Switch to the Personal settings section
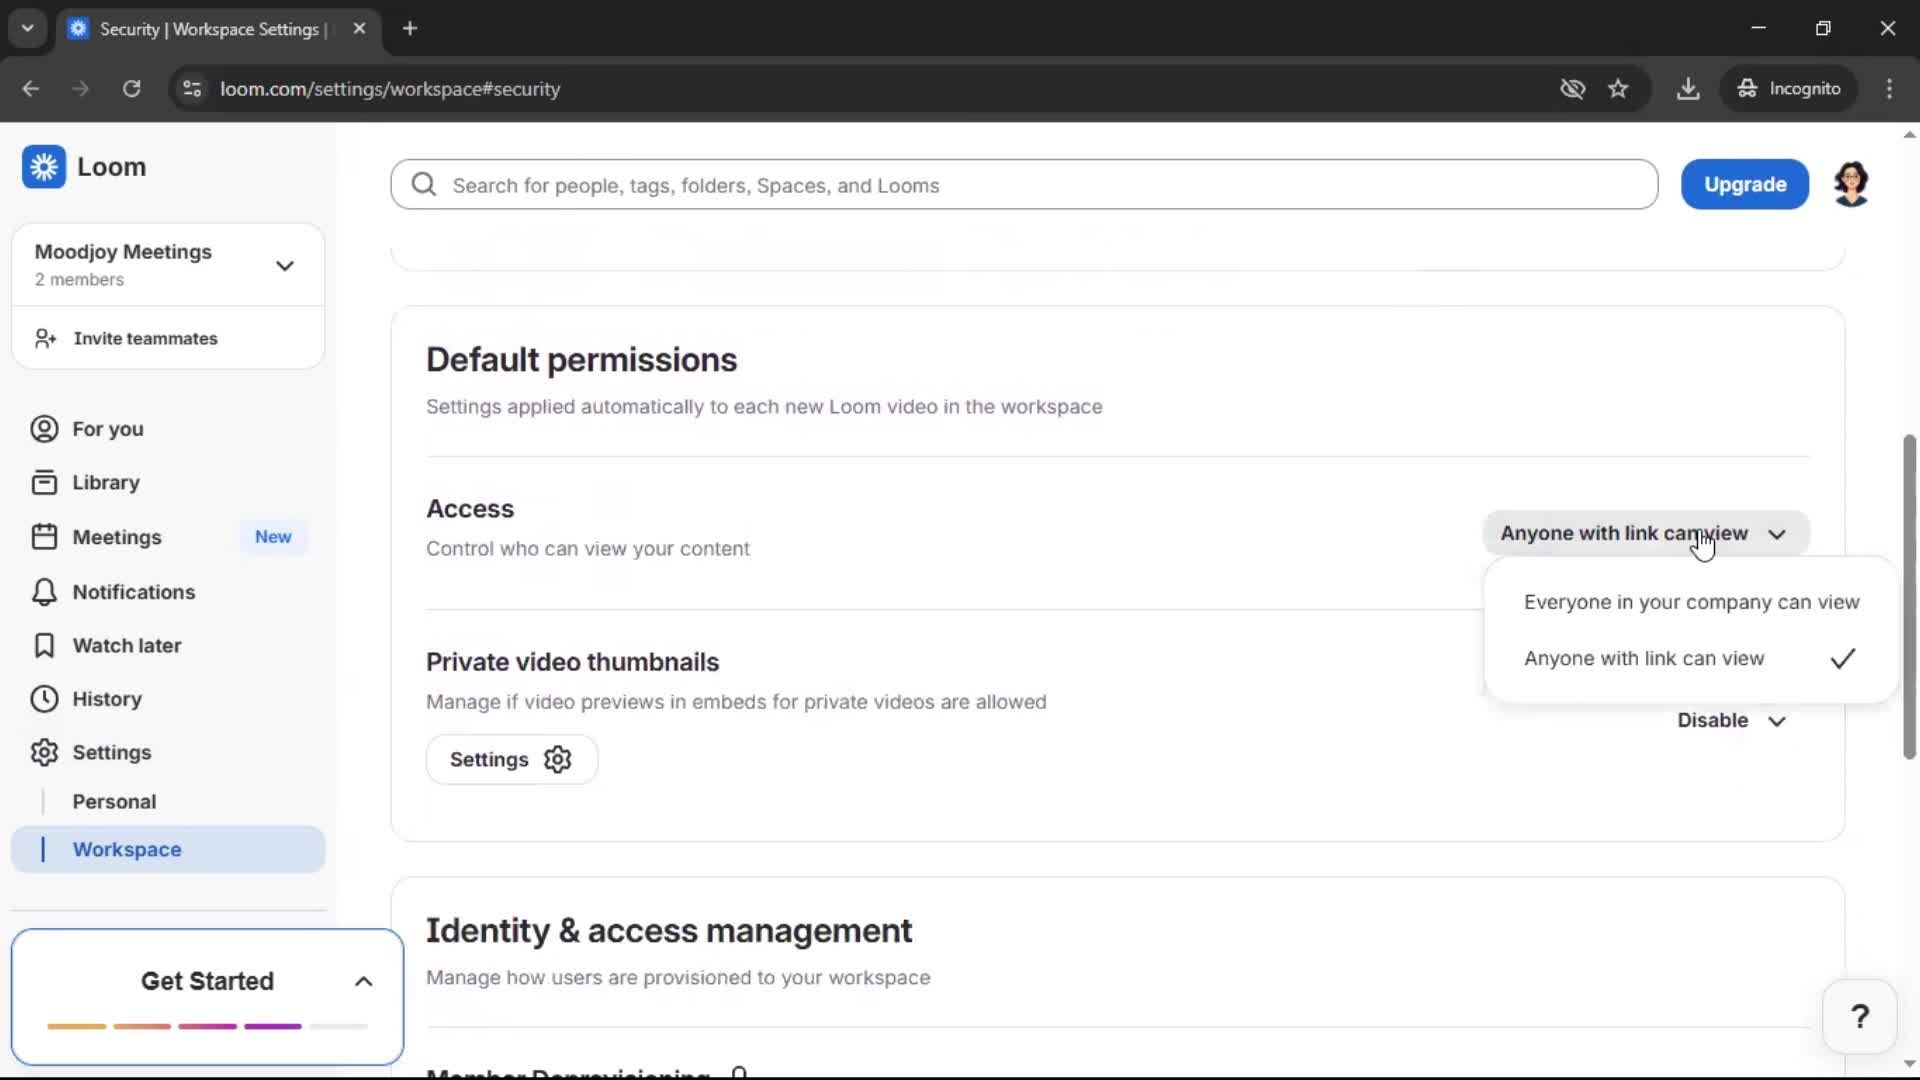The image size is (1920, 1080). pos(115,801)
